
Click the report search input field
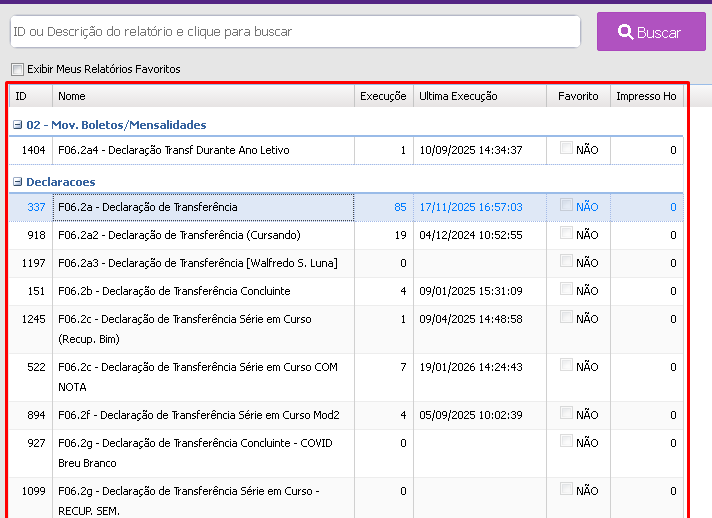click(x=295, y=32)
